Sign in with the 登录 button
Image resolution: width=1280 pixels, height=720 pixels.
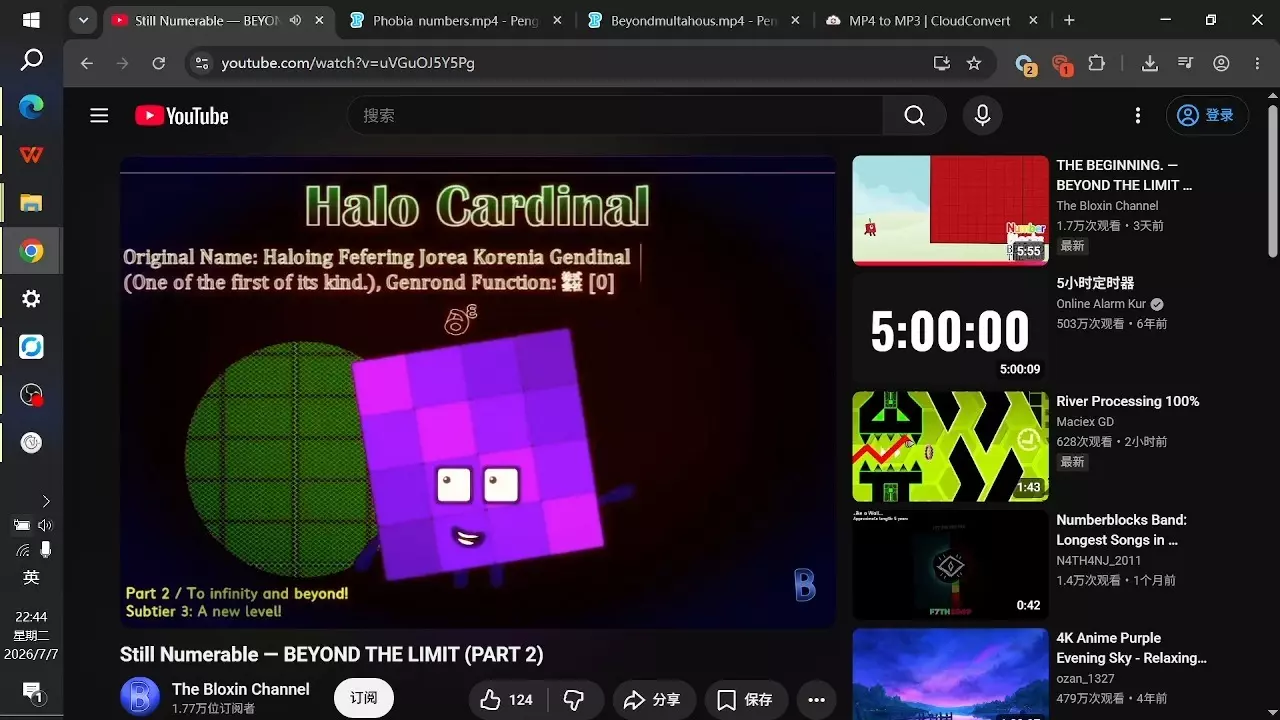1207,116
